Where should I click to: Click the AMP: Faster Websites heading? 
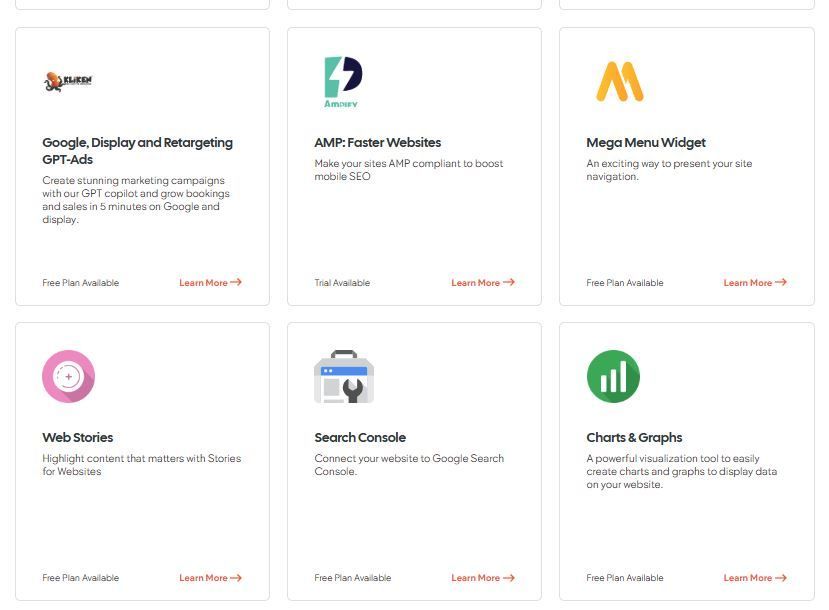pyautogui.click(x=377, y=143)
